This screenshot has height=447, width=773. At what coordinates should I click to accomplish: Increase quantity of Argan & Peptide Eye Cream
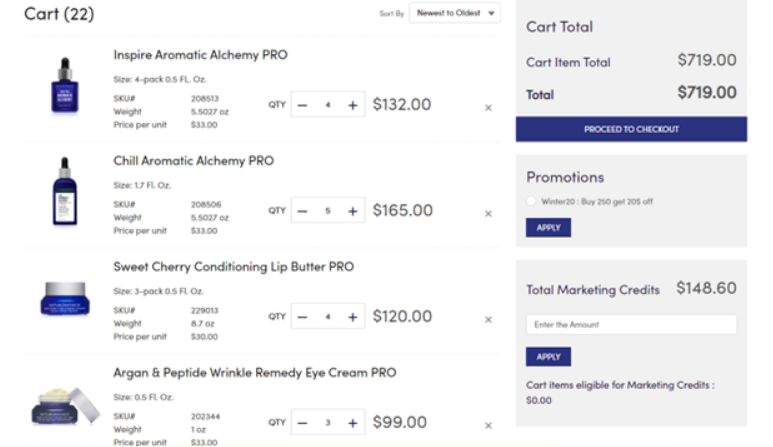coord(352,423)
